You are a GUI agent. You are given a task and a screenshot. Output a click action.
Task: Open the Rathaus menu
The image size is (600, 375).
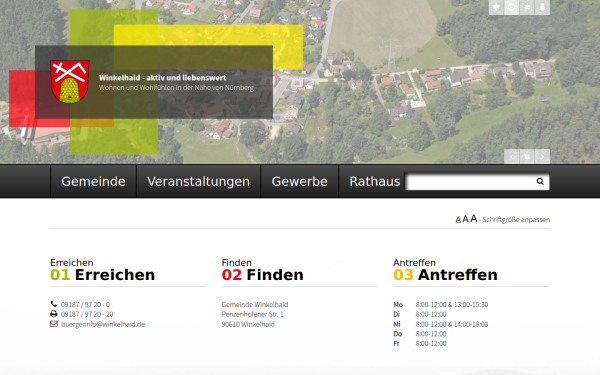click(375, 181)
